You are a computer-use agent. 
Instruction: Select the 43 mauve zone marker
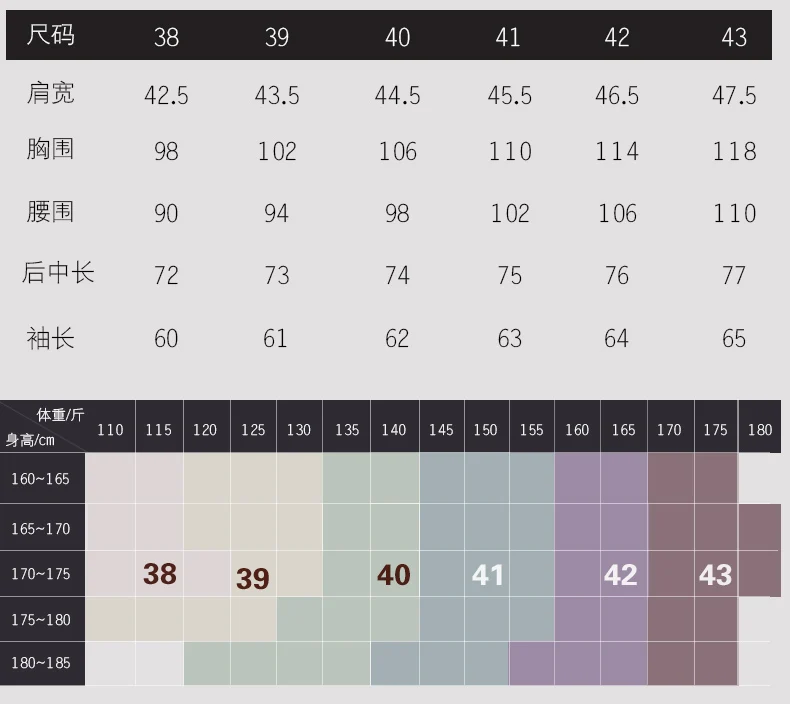[x=715, y=575]
